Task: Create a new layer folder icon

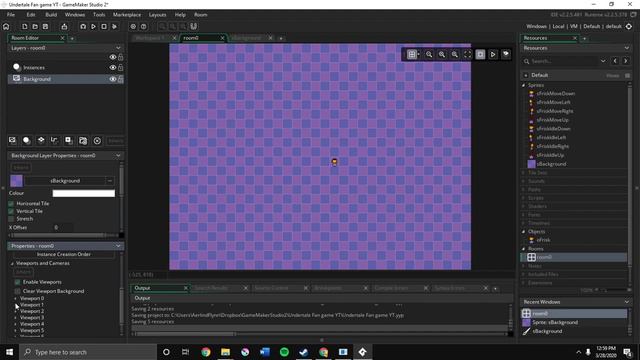Action: coord(83,140)
